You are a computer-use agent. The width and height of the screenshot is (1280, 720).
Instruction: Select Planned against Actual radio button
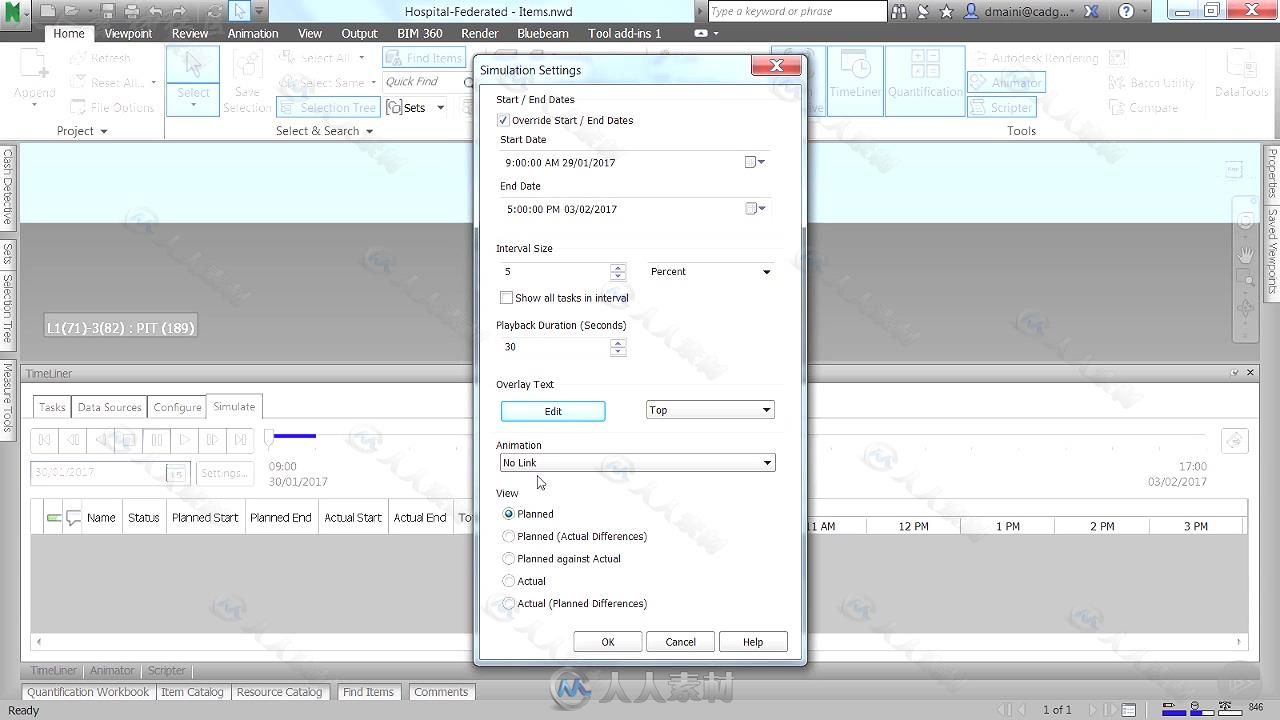coord(508,559)
